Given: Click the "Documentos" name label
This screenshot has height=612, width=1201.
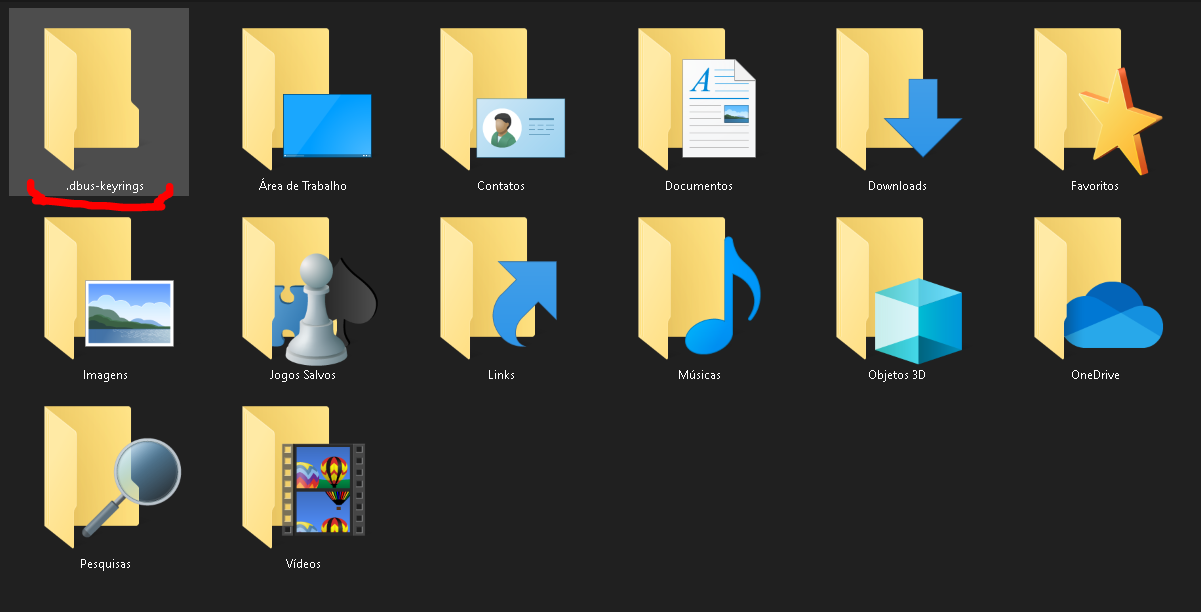Looking at the screenshot, I should point(699,186).
